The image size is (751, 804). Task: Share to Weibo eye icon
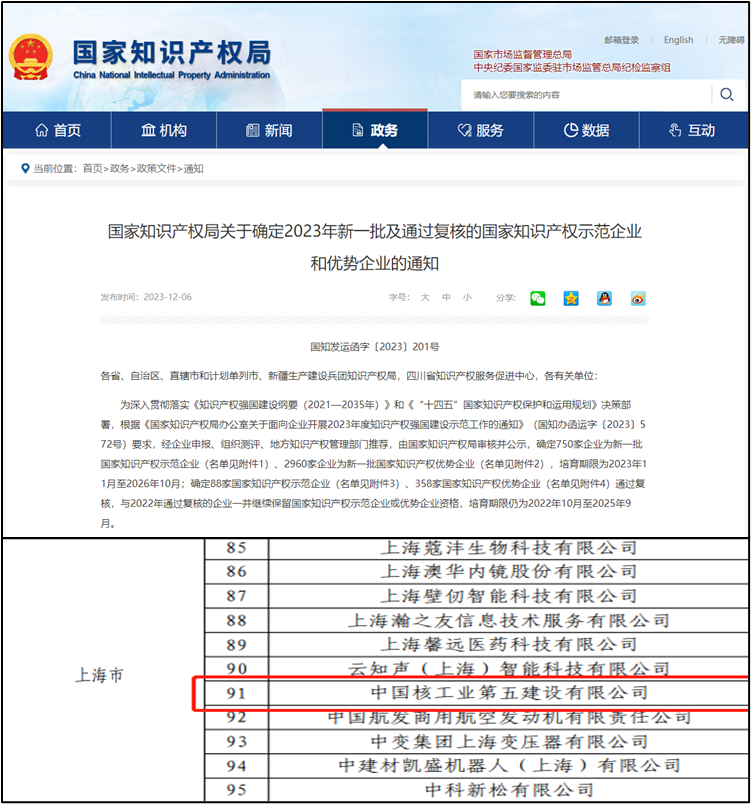coord(638,298)
